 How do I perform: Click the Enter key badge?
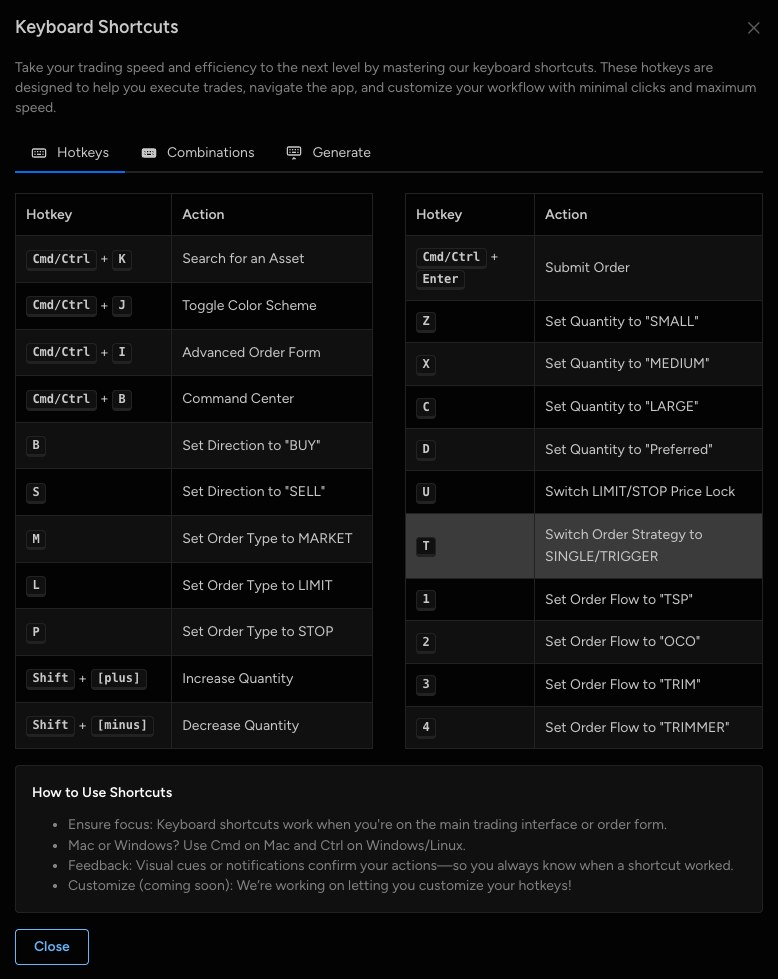point(440,279)
